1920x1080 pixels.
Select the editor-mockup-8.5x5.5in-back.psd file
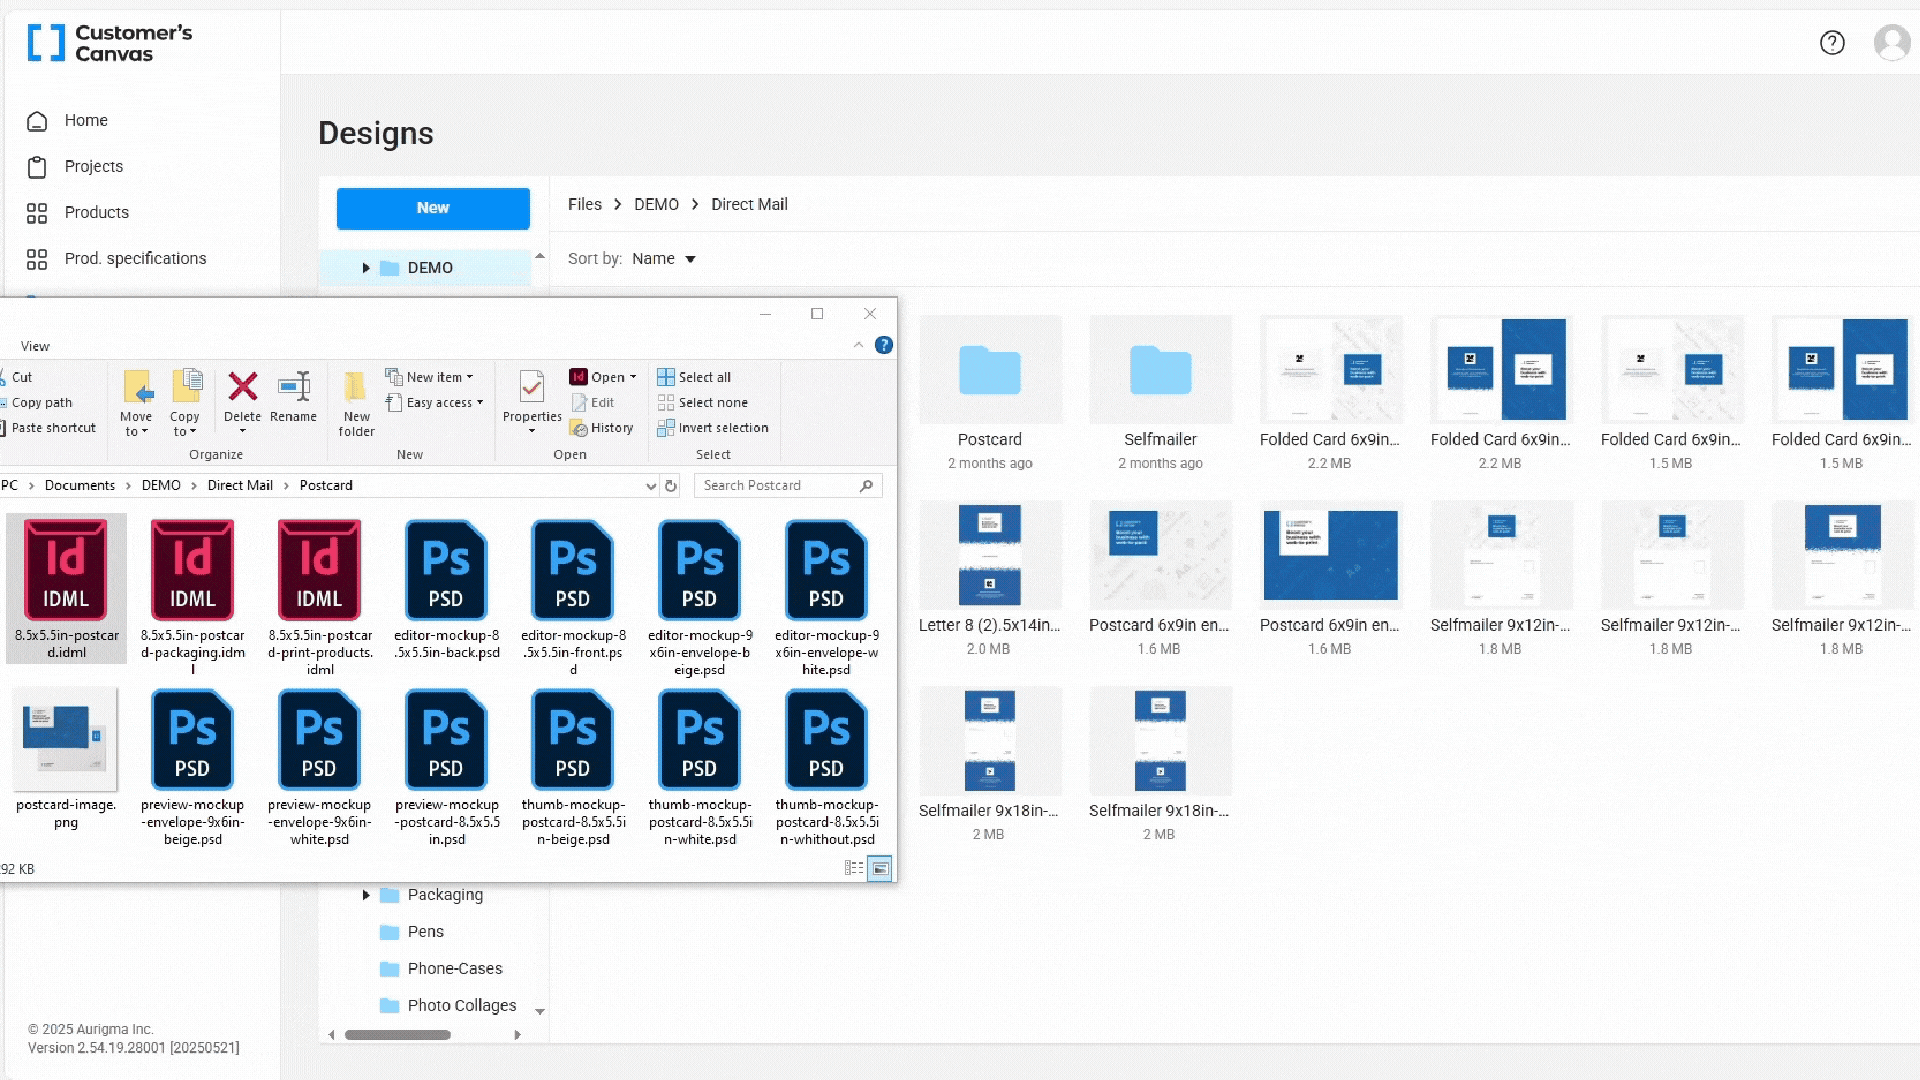pos(446,589)
